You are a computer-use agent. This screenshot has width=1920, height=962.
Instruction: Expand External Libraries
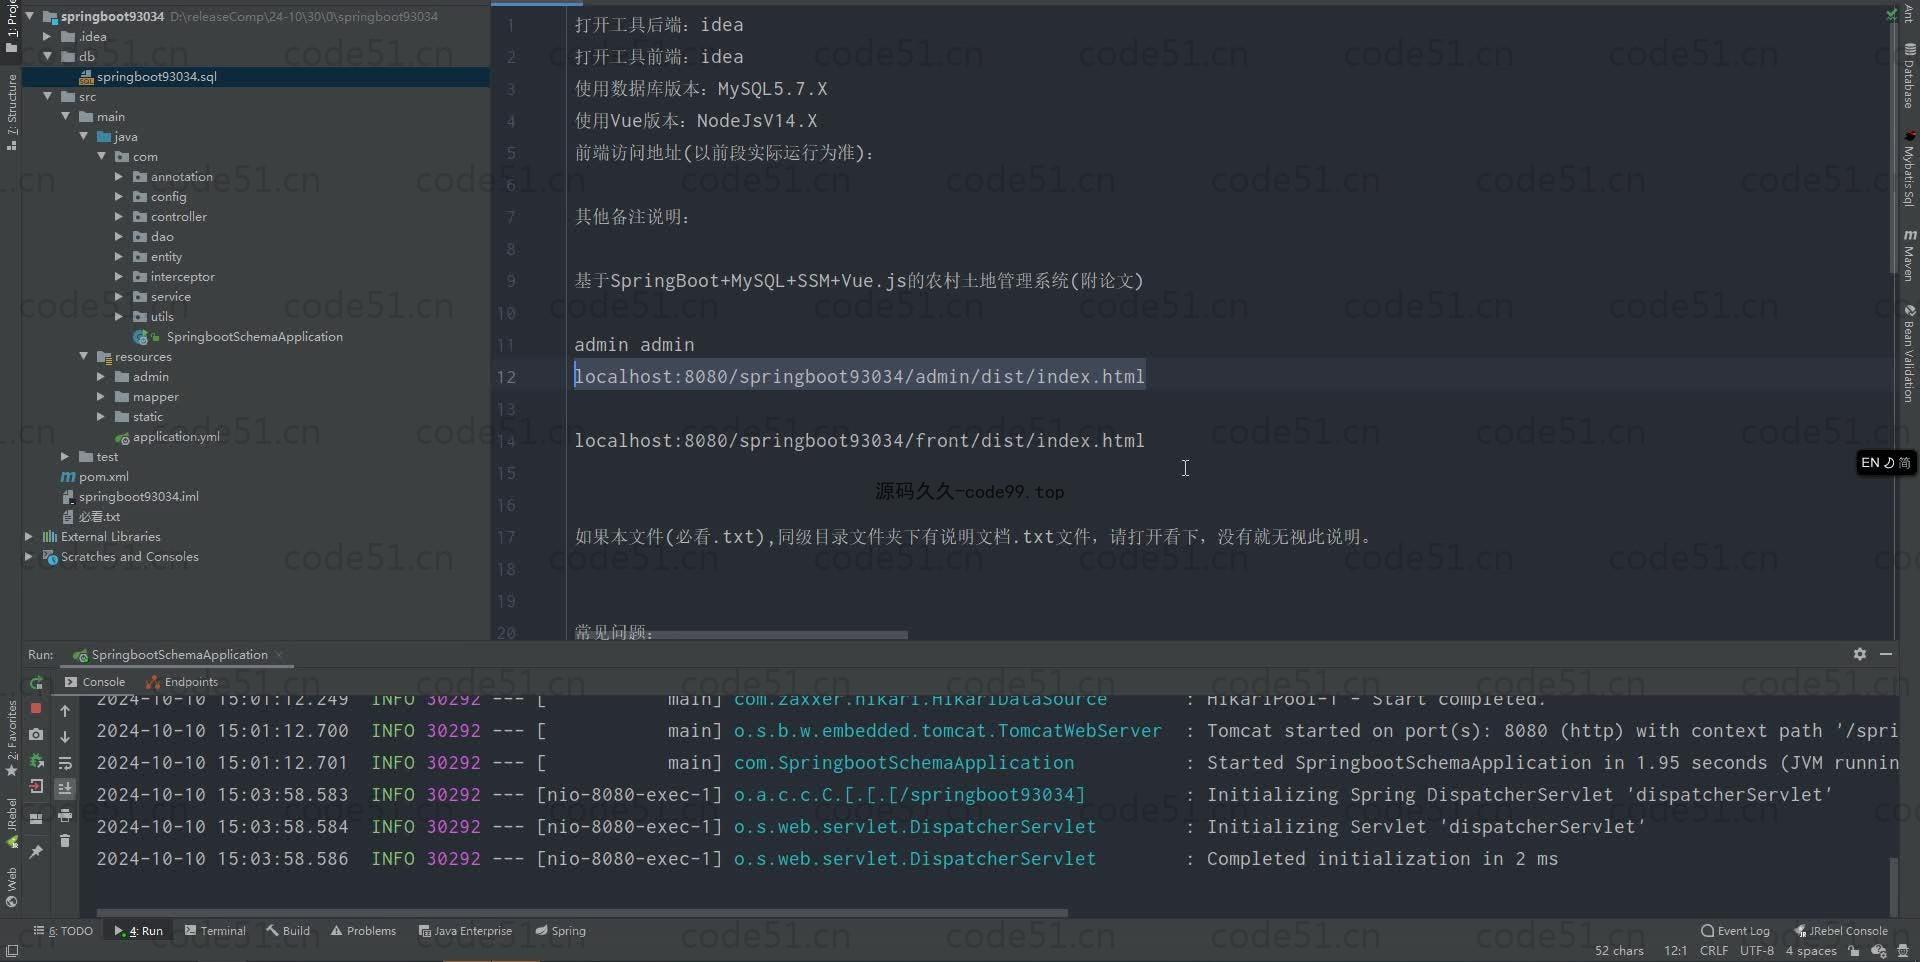[x=29, y=536]
